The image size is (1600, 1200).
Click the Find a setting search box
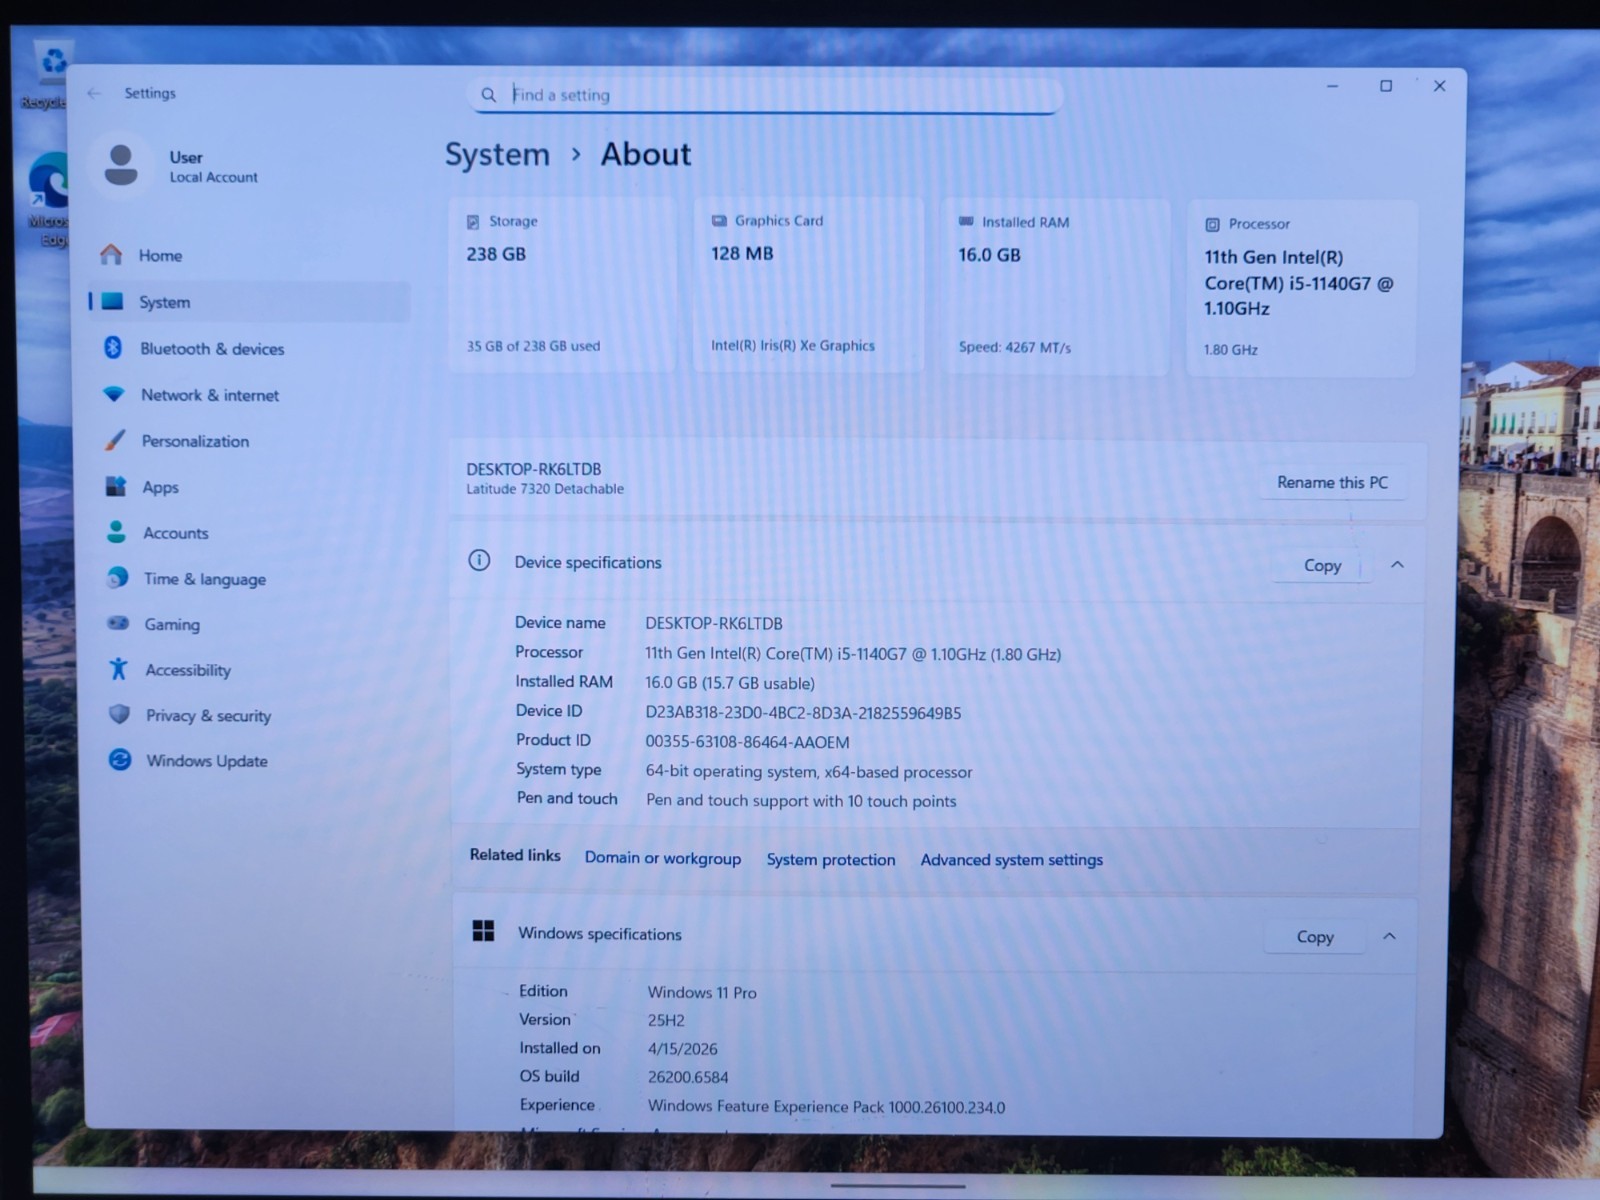pos(765,95)
